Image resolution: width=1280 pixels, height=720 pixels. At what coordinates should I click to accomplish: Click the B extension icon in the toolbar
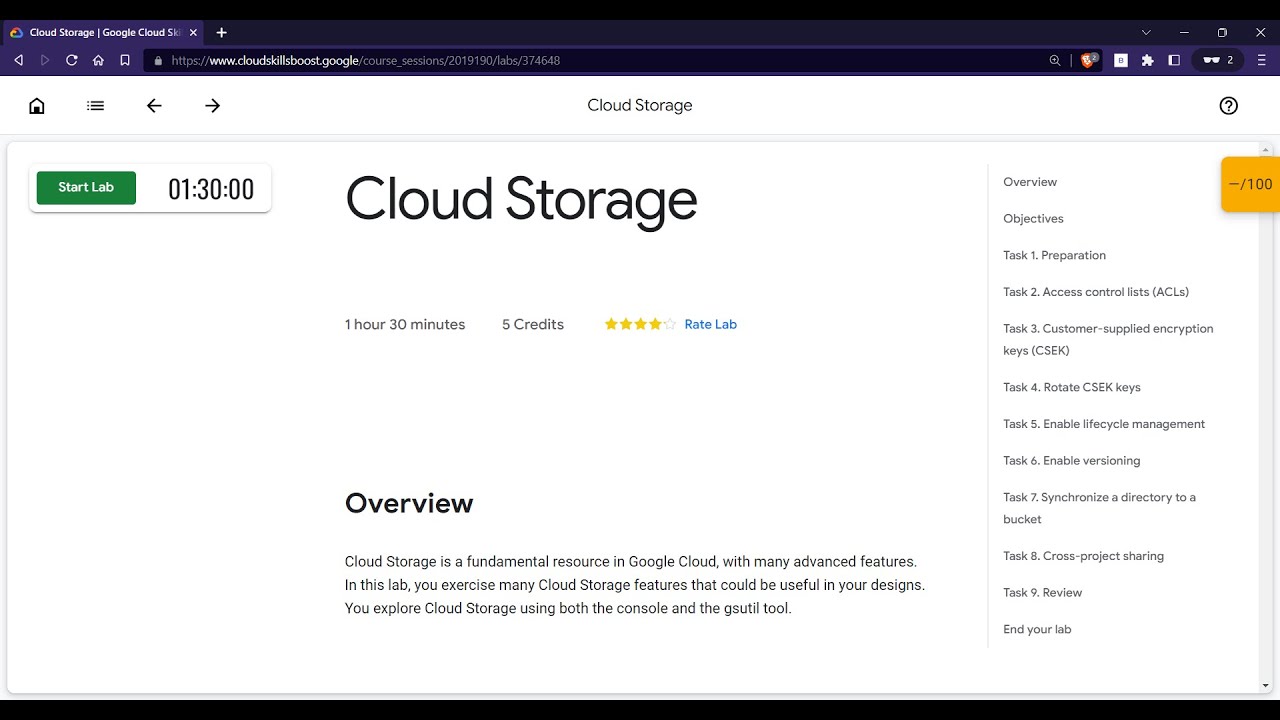1121,60
